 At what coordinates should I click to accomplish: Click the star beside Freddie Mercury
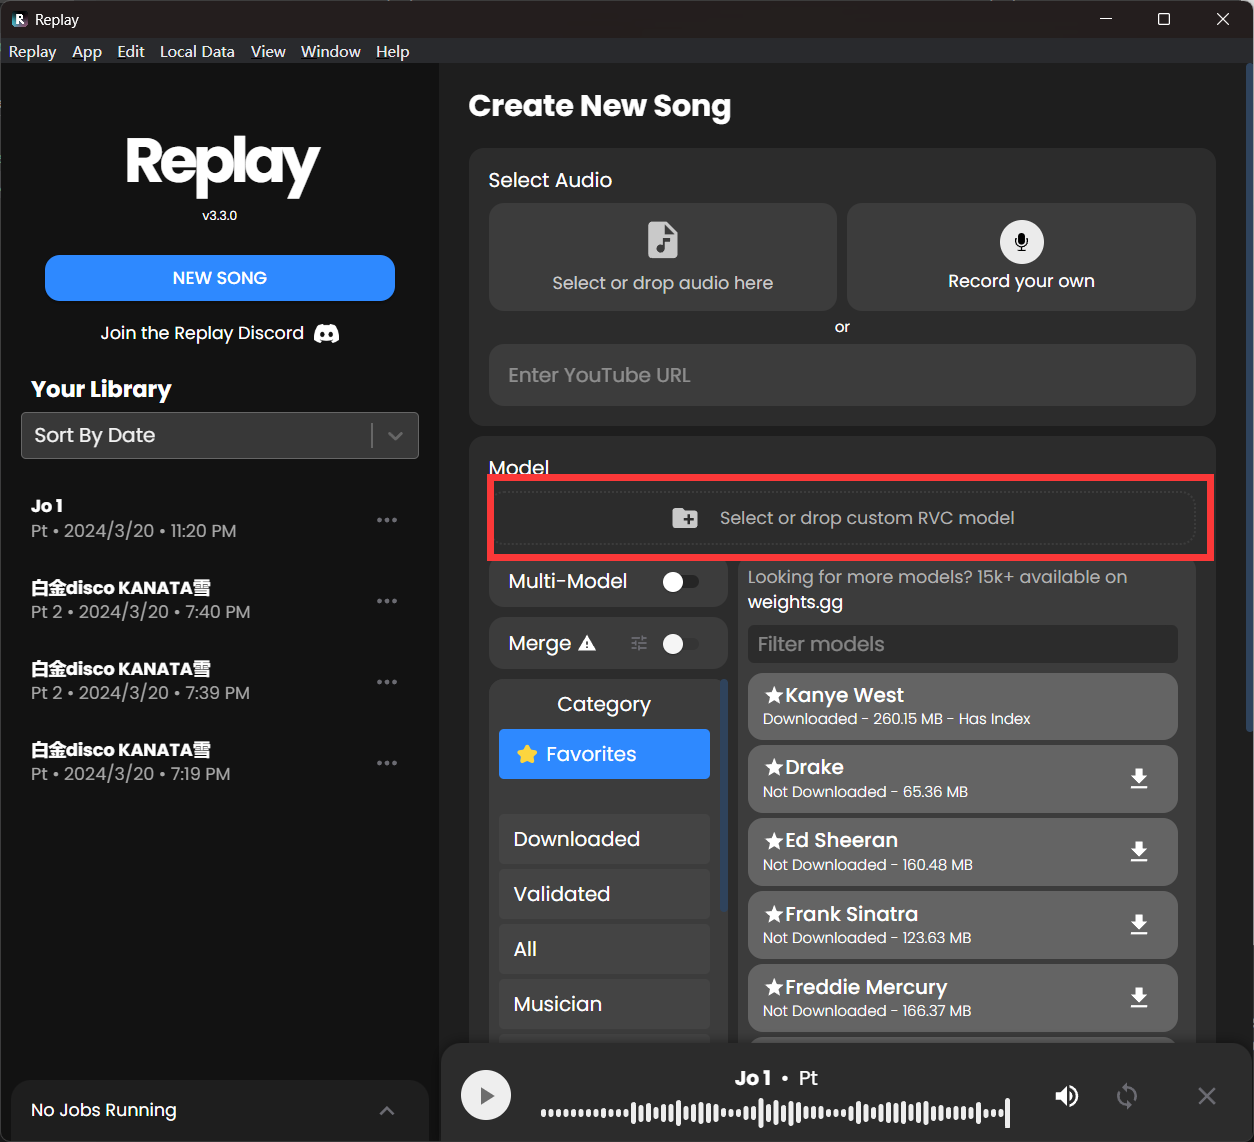774,987
